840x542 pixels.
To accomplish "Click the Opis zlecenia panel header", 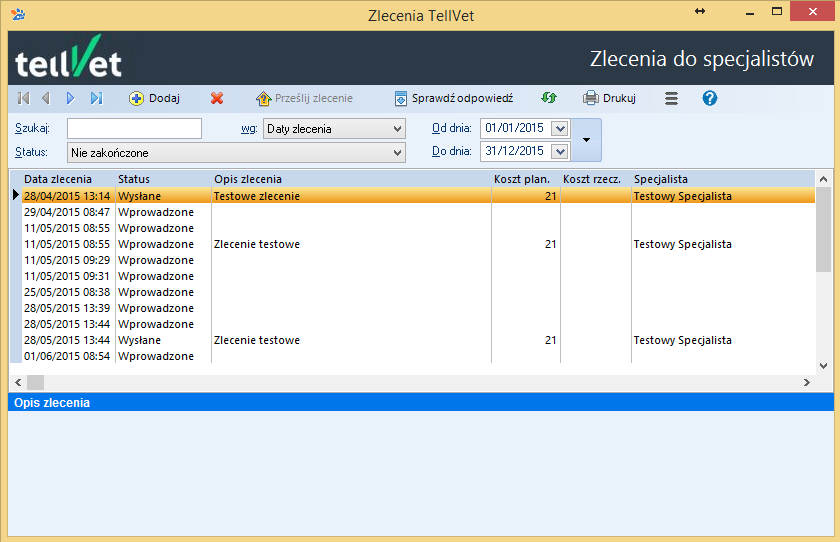I will click(421, 402).
